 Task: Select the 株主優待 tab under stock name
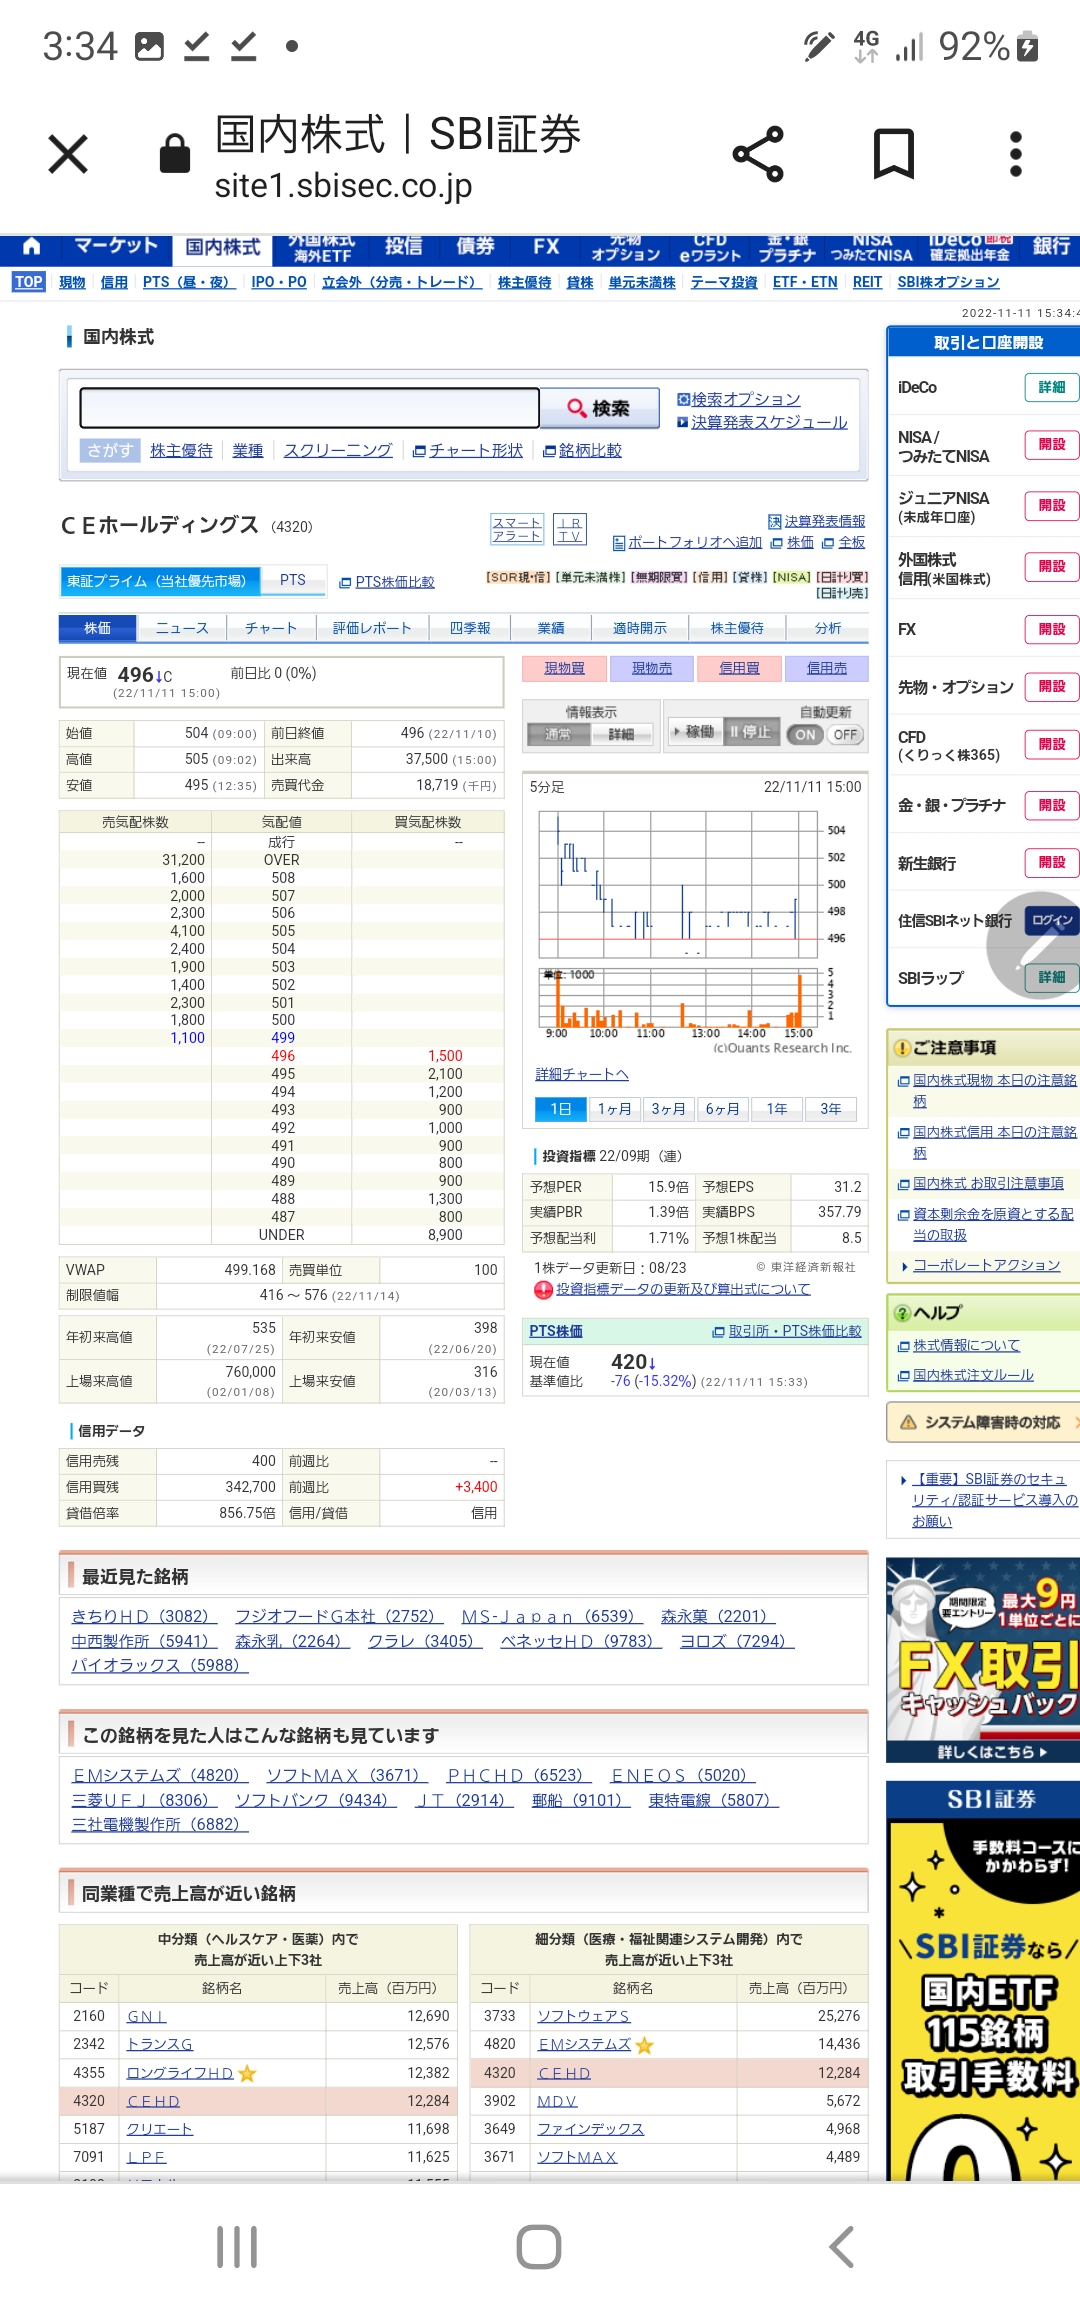click(x=737, y=628)
